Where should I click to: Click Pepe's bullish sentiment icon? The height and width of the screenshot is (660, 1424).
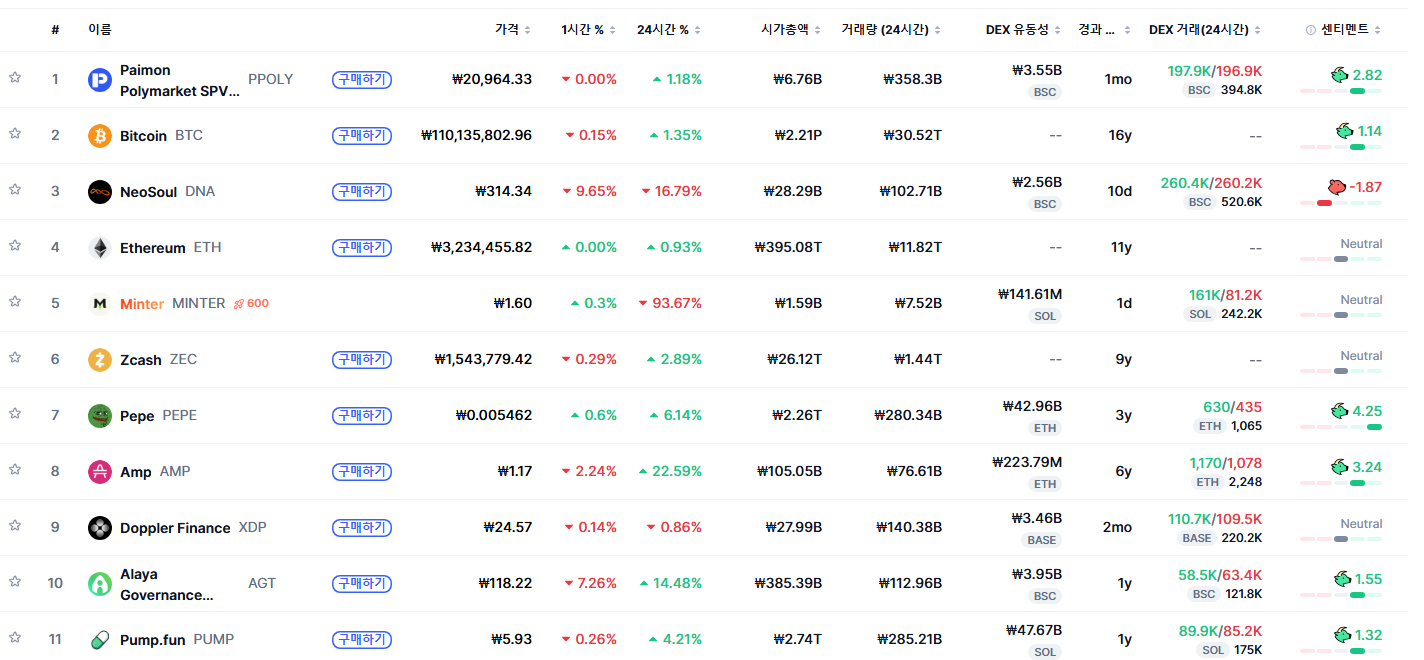1339,411
